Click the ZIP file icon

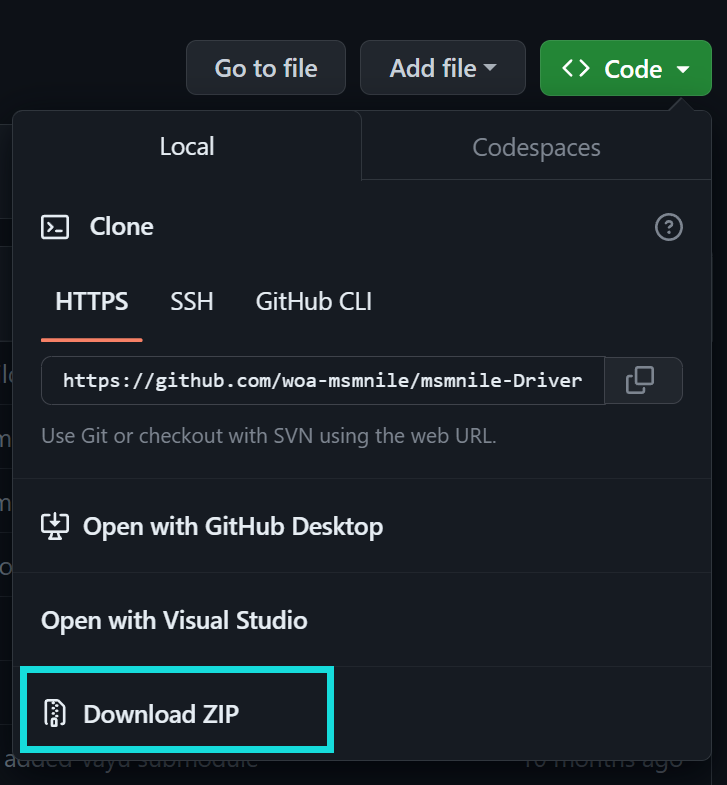coord(55,713)
